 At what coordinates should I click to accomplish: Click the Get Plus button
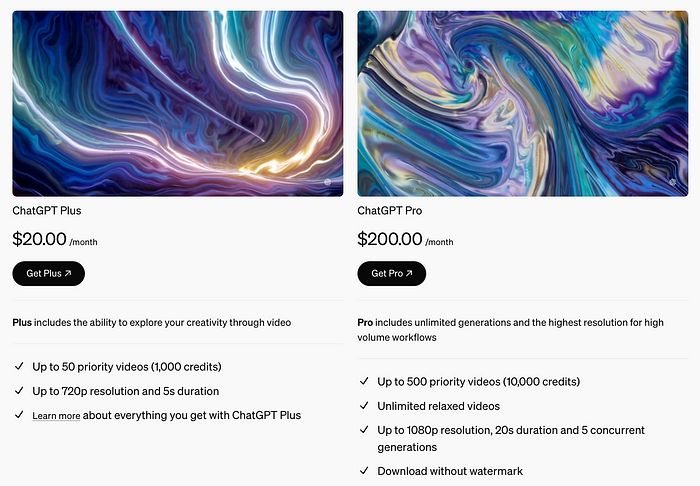[49, 274]
